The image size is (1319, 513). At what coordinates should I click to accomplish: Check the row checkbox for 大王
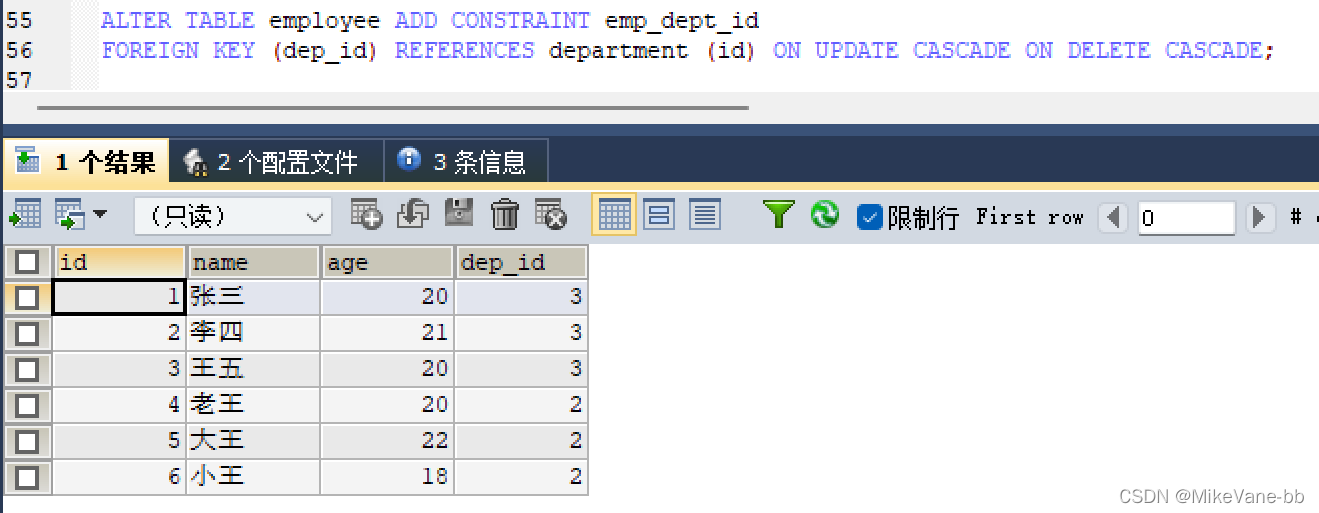click(27, 441)
